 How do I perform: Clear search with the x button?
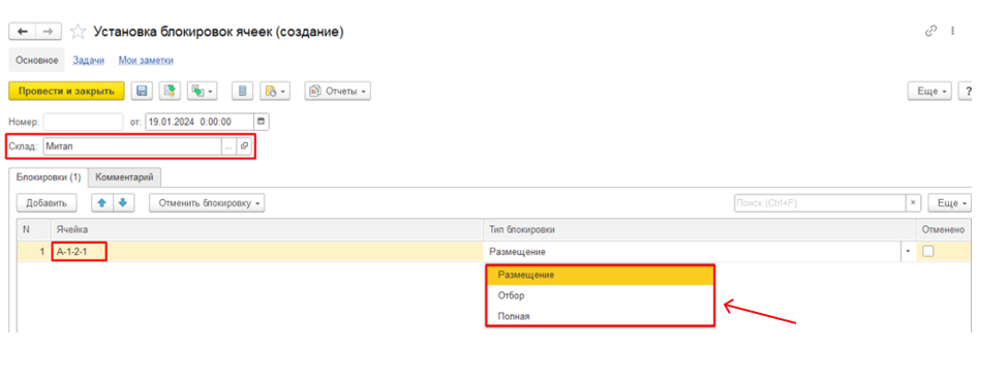pyautogui.click(x=913, y=203)
